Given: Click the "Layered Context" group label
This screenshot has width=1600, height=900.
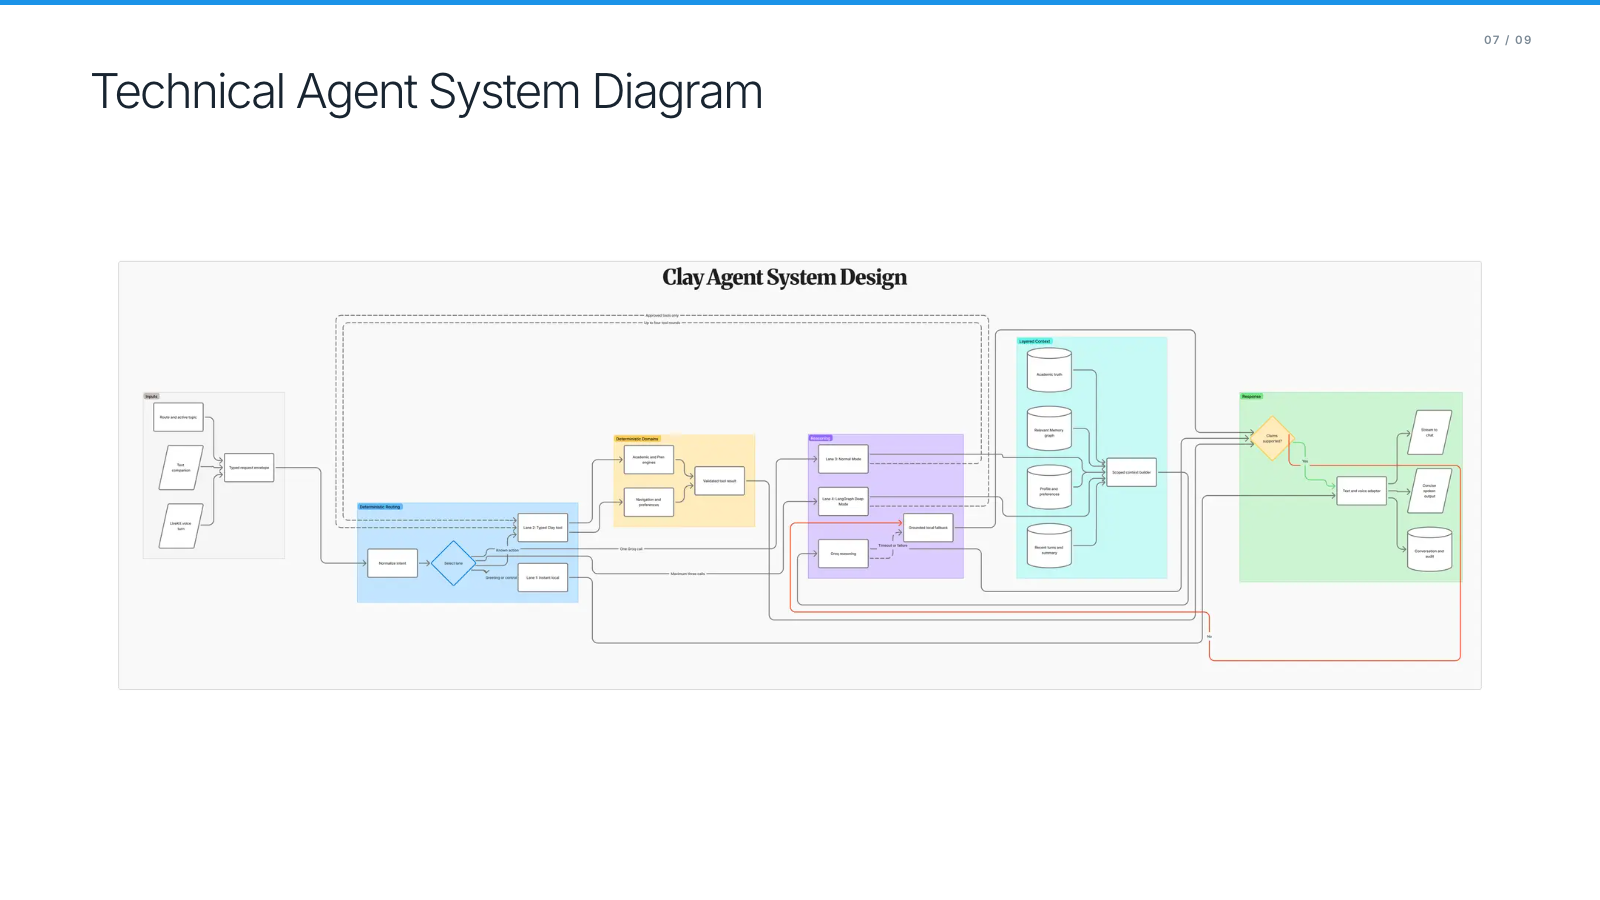Looking at the screenshot, I should [x=1035, y=341].
